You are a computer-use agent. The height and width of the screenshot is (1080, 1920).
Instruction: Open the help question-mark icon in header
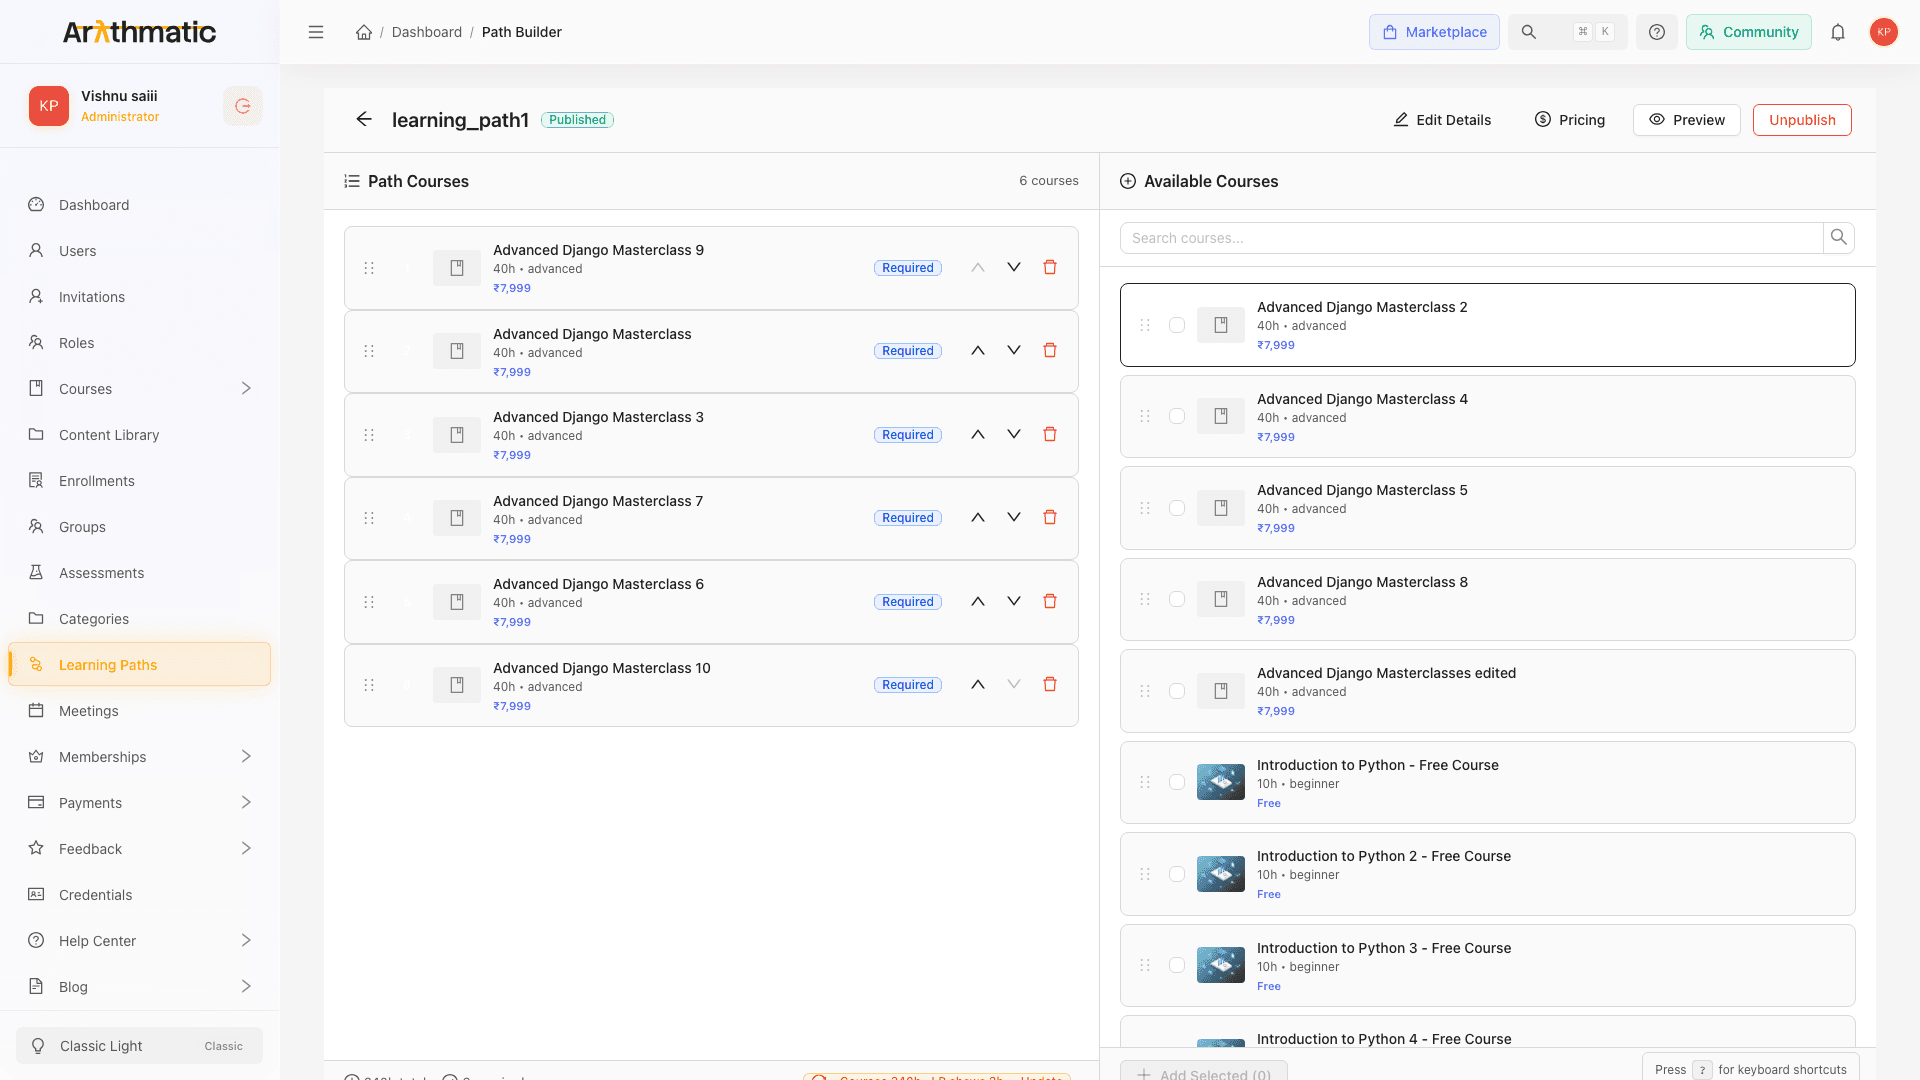point(1657,32)
